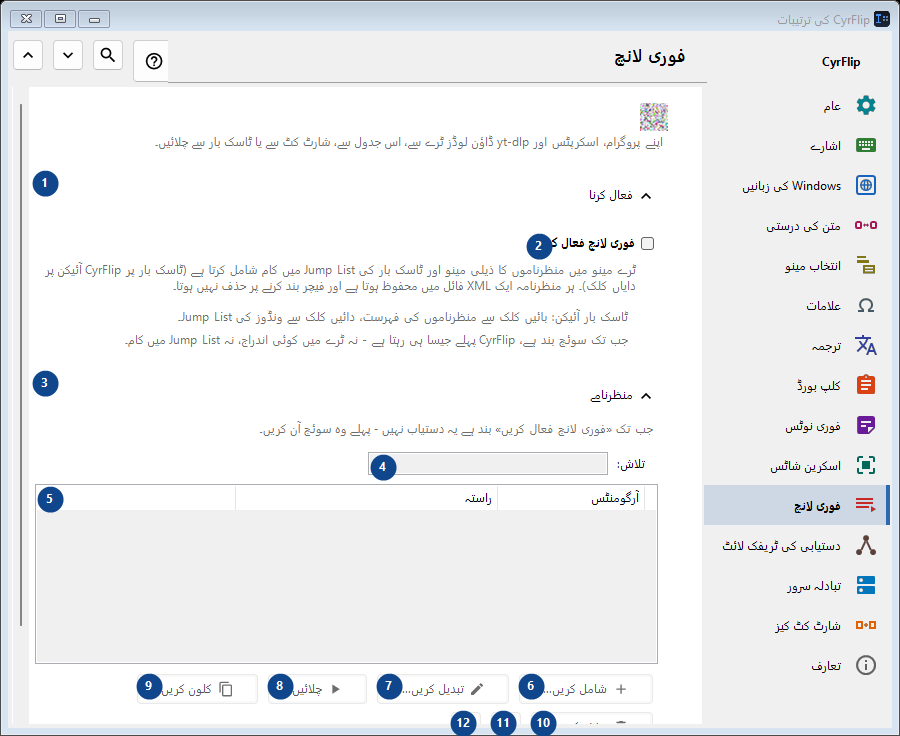900x736 pixels.
Task: Select the Windows کی زبانیں globe icon
Action: tap(866, 185)
